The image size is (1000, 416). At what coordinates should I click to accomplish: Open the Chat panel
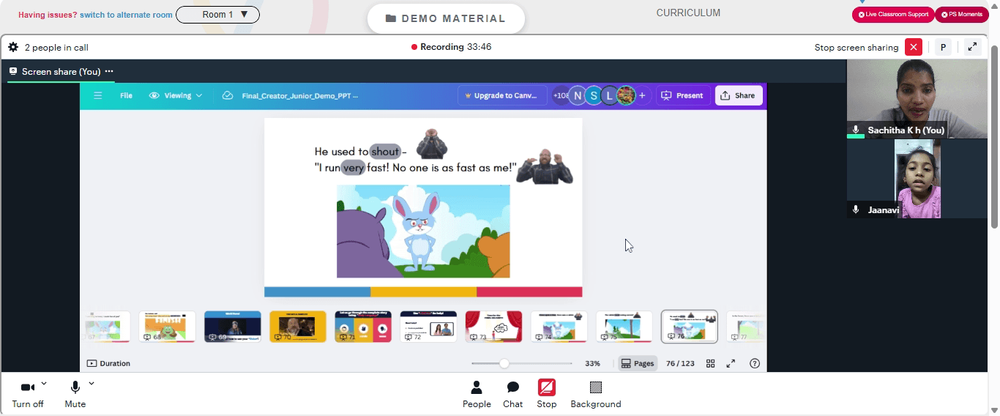513,394
